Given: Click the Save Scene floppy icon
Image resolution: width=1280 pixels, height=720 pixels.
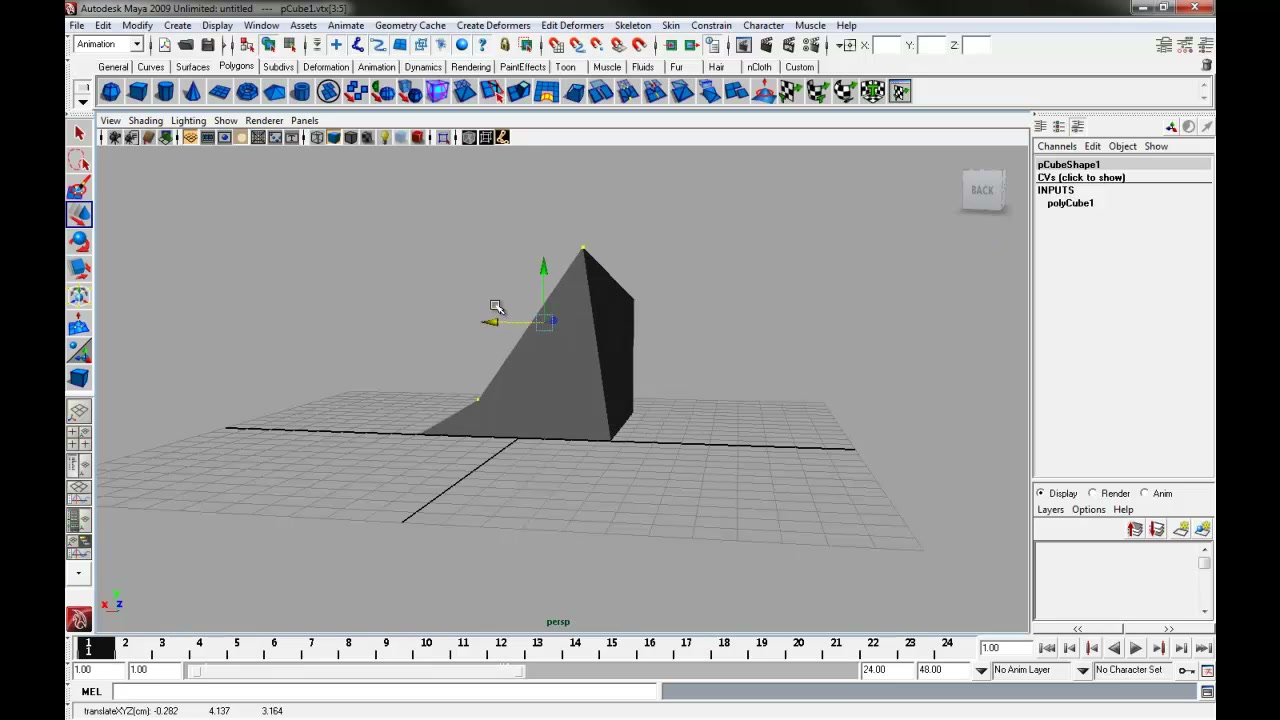Looking at the screenshot, I should click(x=208, y=45).
